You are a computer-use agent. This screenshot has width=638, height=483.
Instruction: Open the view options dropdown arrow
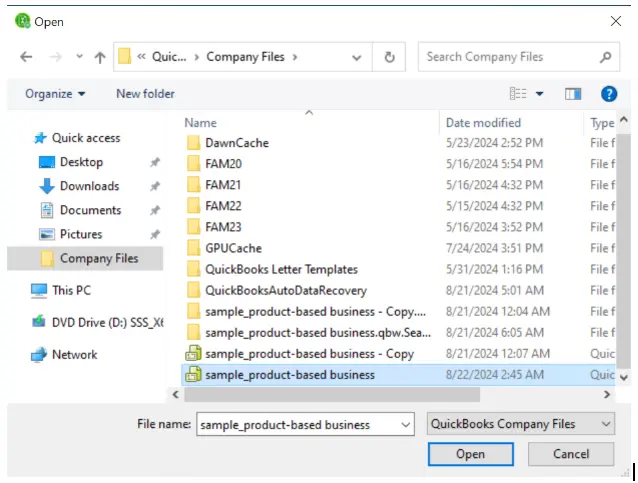[540, 94]
